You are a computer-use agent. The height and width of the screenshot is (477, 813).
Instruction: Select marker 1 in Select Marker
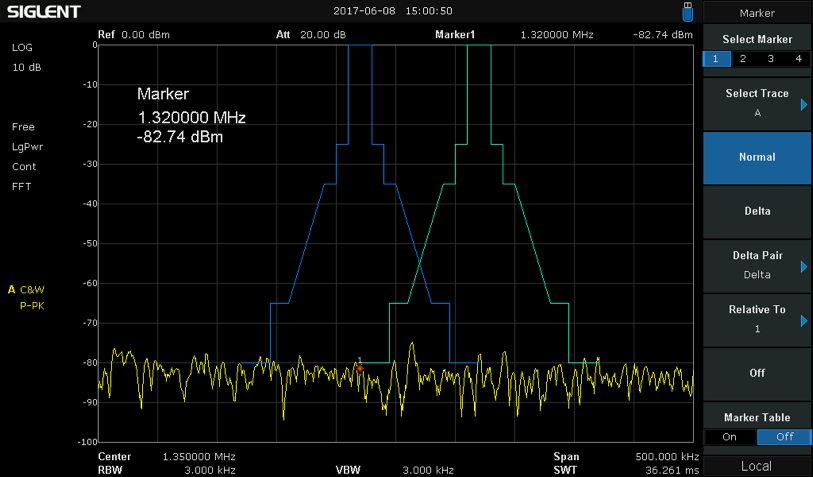715,59
